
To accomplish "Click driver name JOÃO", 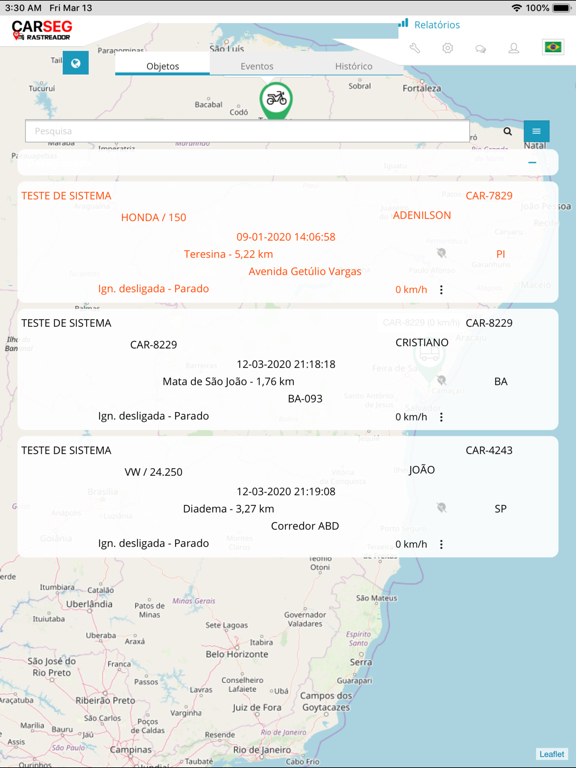I will click(x=422, y=470).
